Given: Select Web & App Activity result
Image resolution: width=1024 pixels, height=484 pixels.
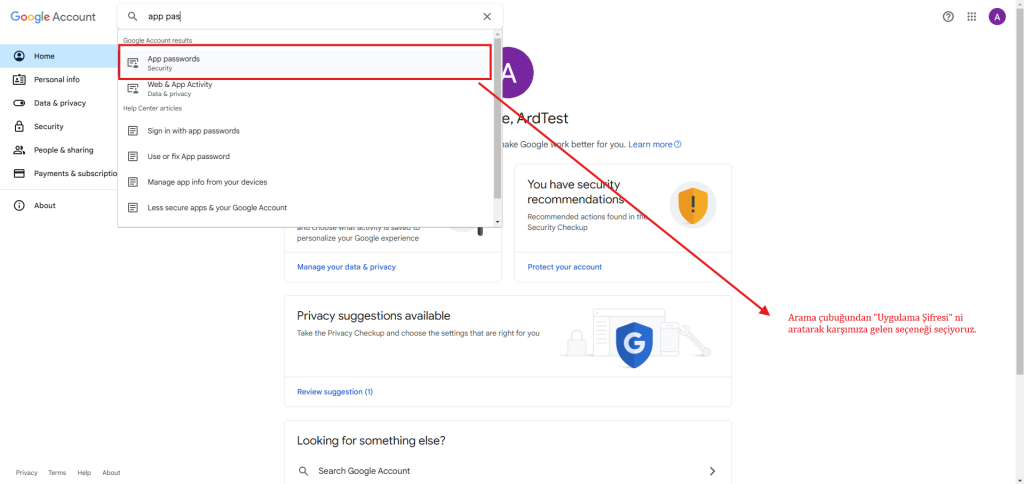Looking at the screenshot, I should pos(180,88).
